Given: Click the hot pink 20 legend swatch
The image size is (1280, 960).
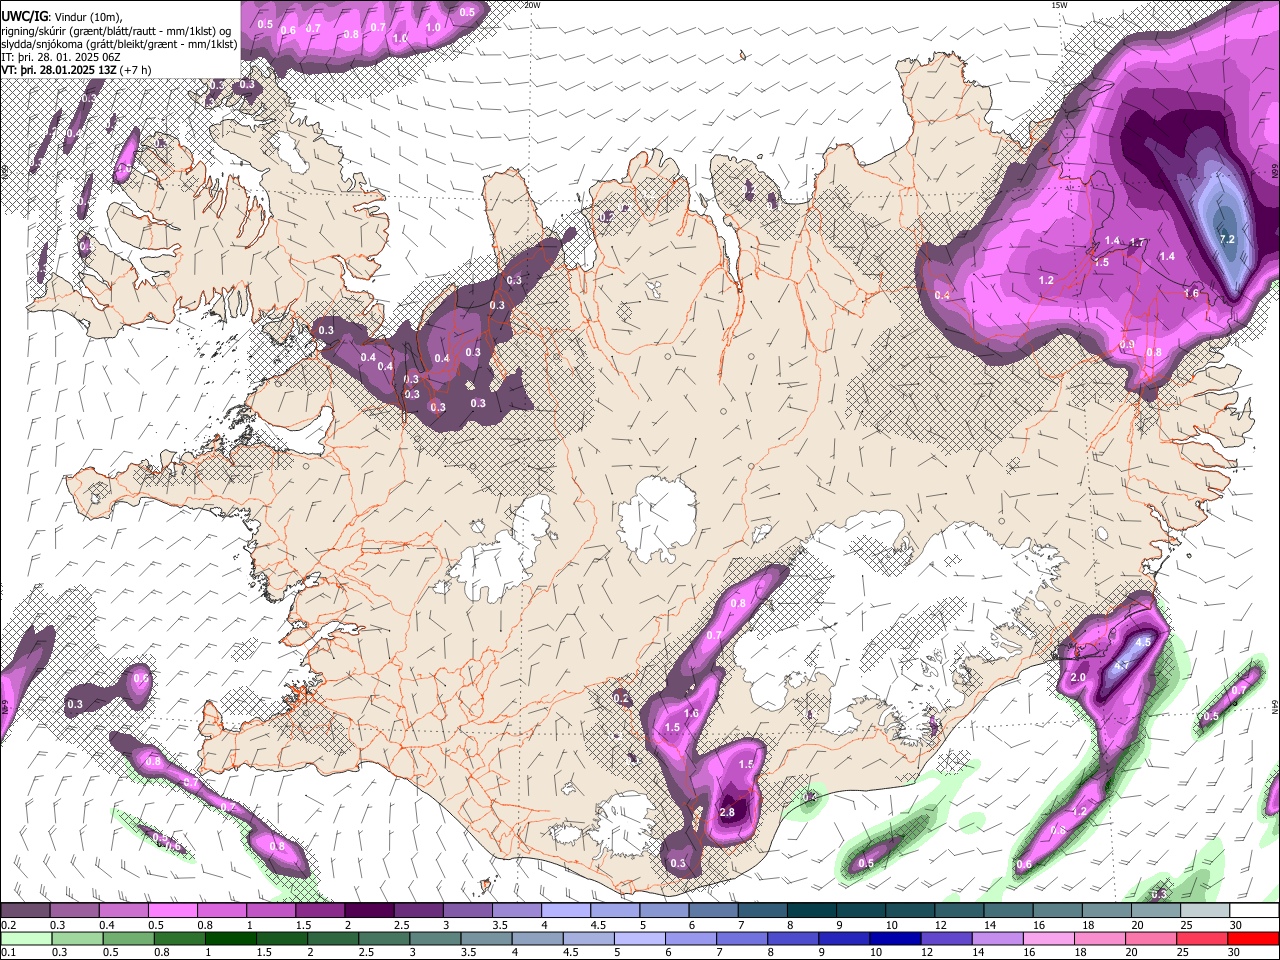Looking at the screenshot, I should click(x=1149, y=938).
